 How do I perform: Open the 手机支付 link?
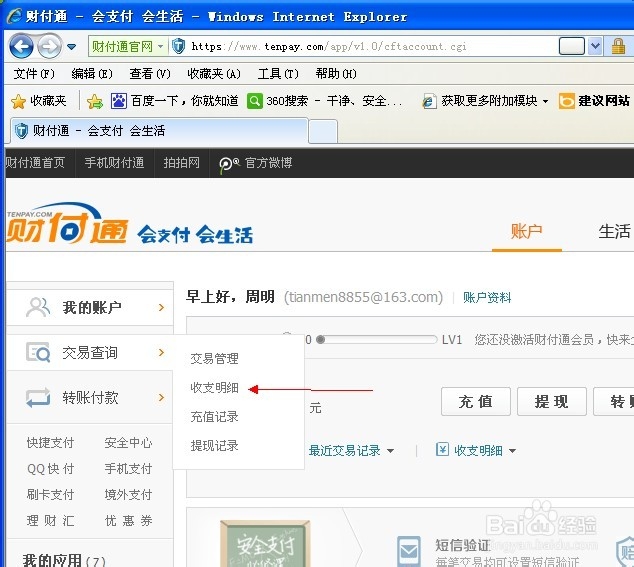(x=128, y=468)
